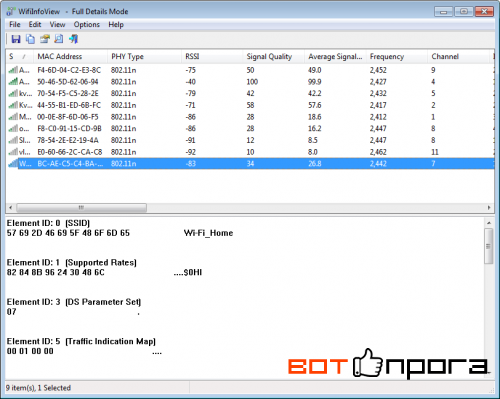Click RSSI value -40
The width and height of the screenshot is (500, 399).
tap(191, 82)
